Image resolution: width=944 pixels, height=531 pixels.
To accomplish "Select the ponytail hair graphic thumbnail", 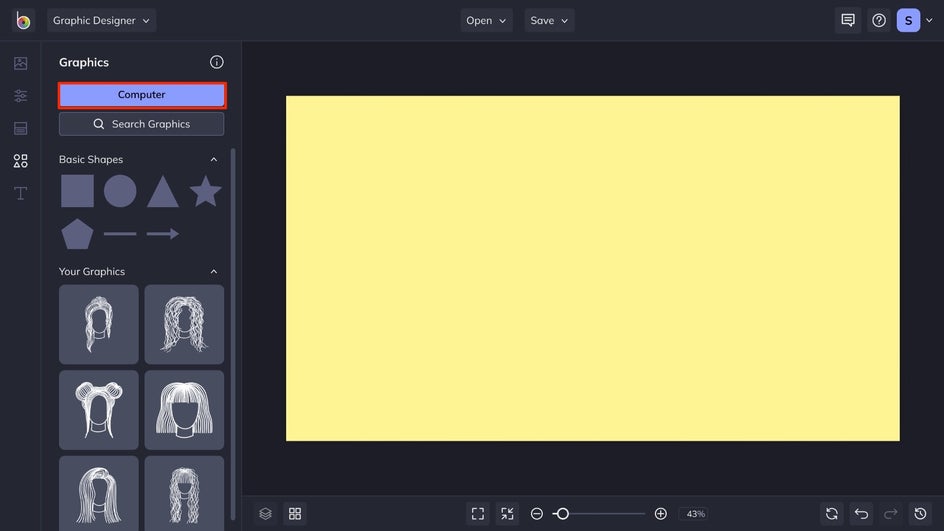I will coord(99,324).
